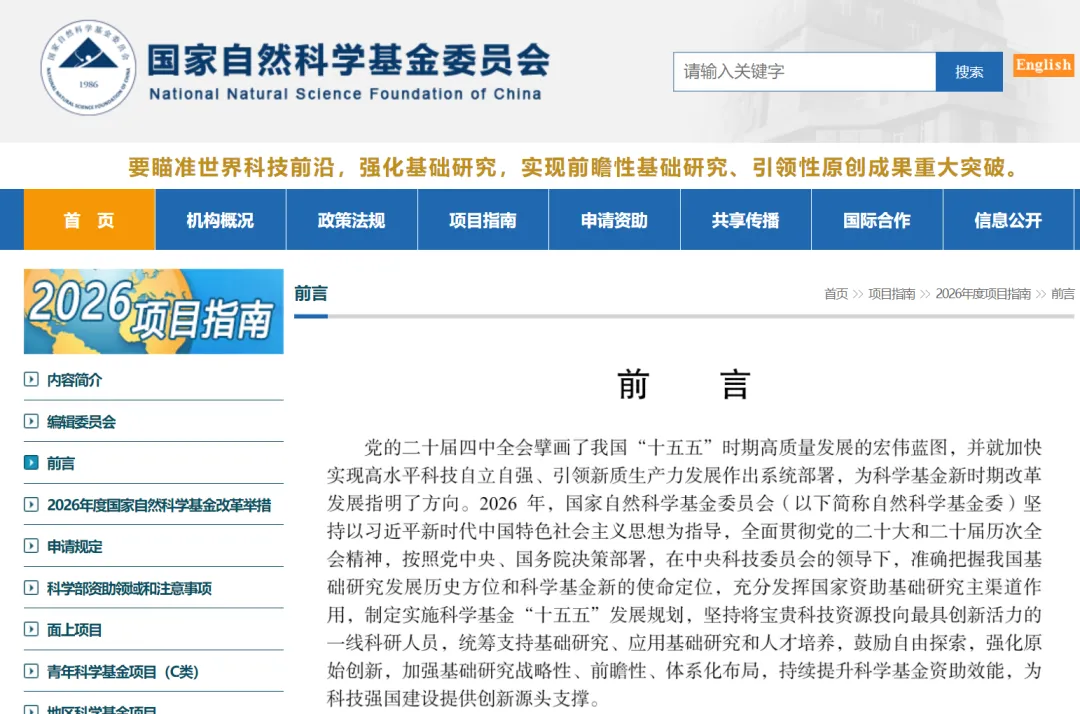The height and width of the screenshot is (714, 1080).
Task: Open sidebar link 2026年度国家自然科学基金改革举措
Action: 159,505
